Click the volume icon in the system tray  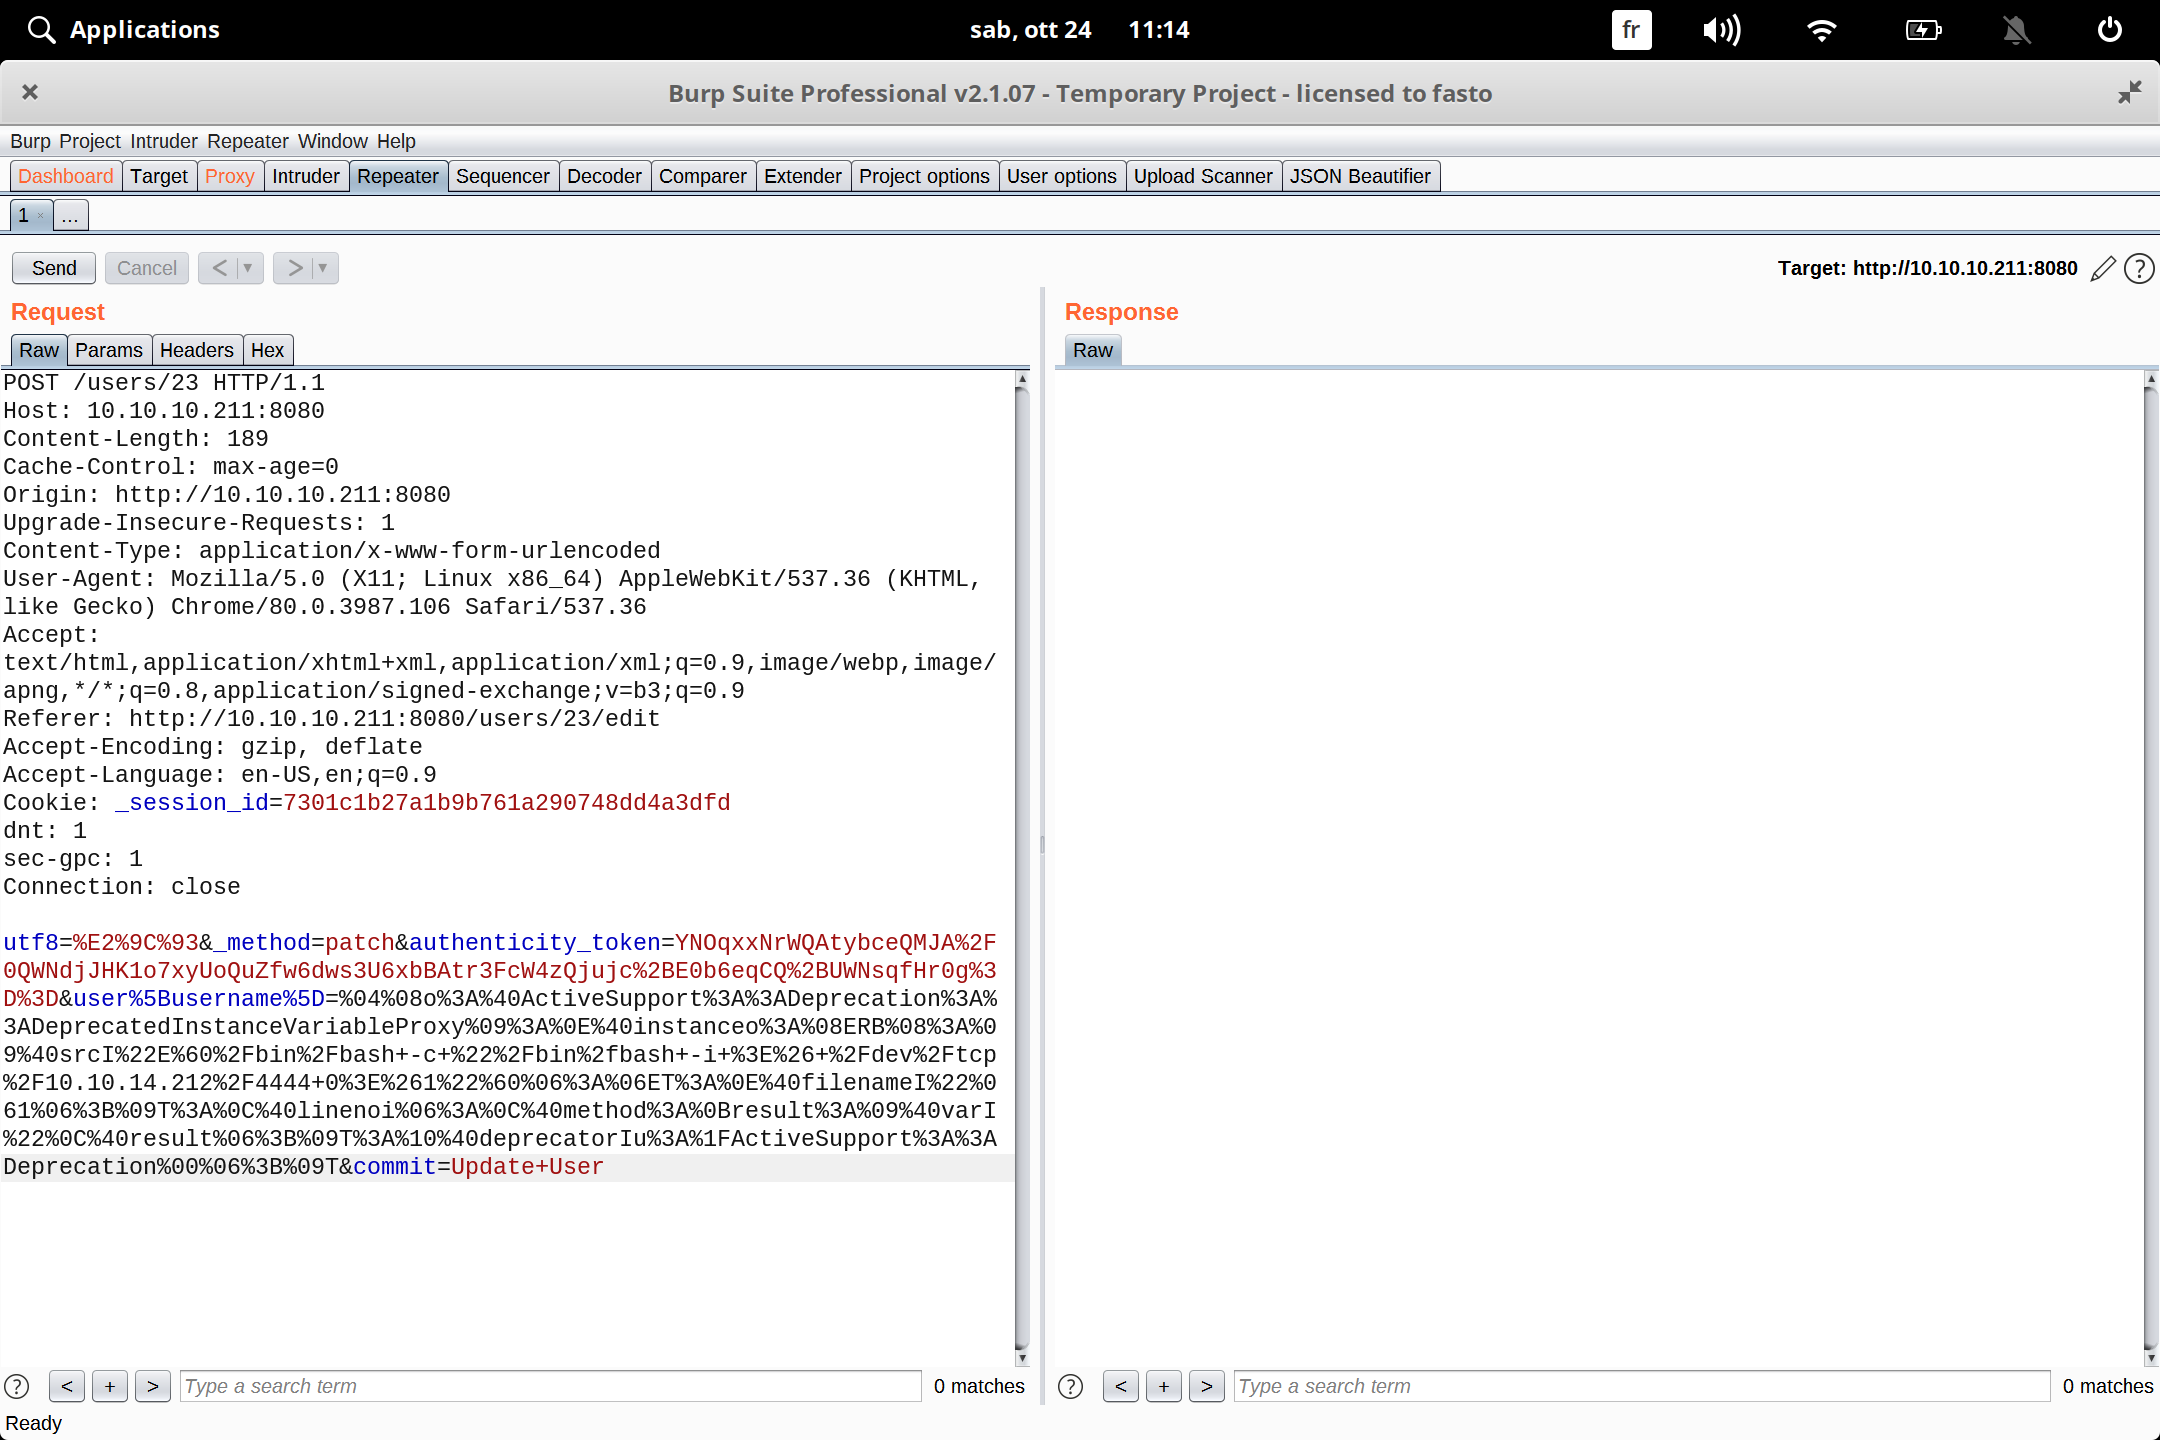(1721, 29)
